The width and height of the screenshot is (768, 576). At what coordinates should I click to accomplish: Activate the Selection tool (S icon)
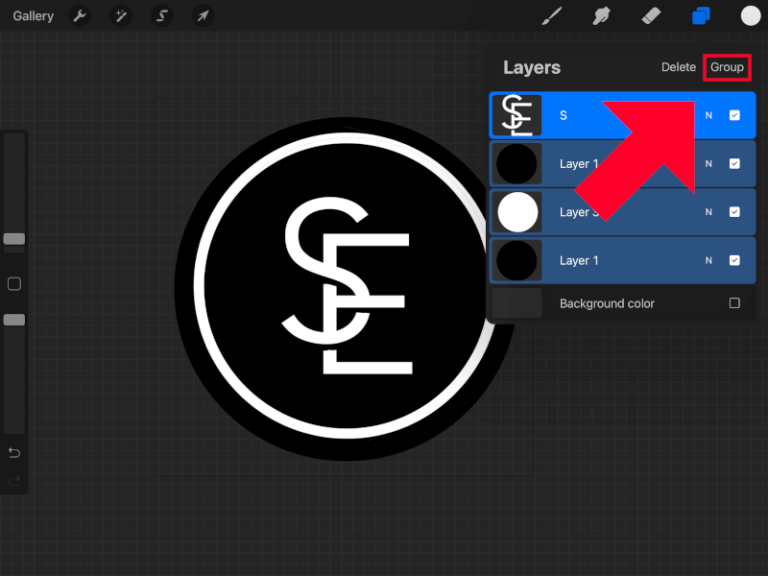pos(161,16)
